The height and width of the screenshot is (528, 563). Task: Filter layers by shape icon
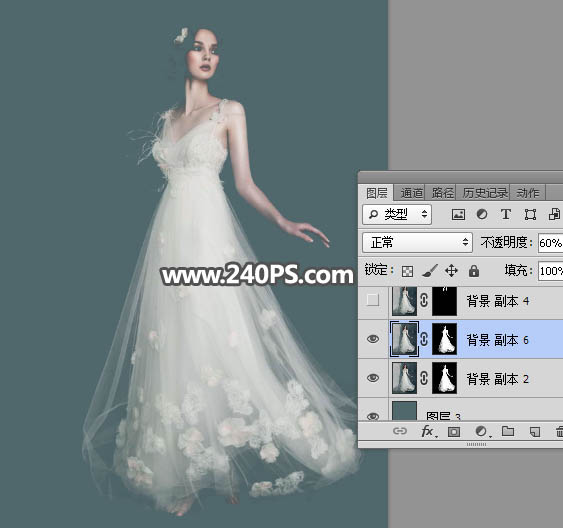click(530, 215)
